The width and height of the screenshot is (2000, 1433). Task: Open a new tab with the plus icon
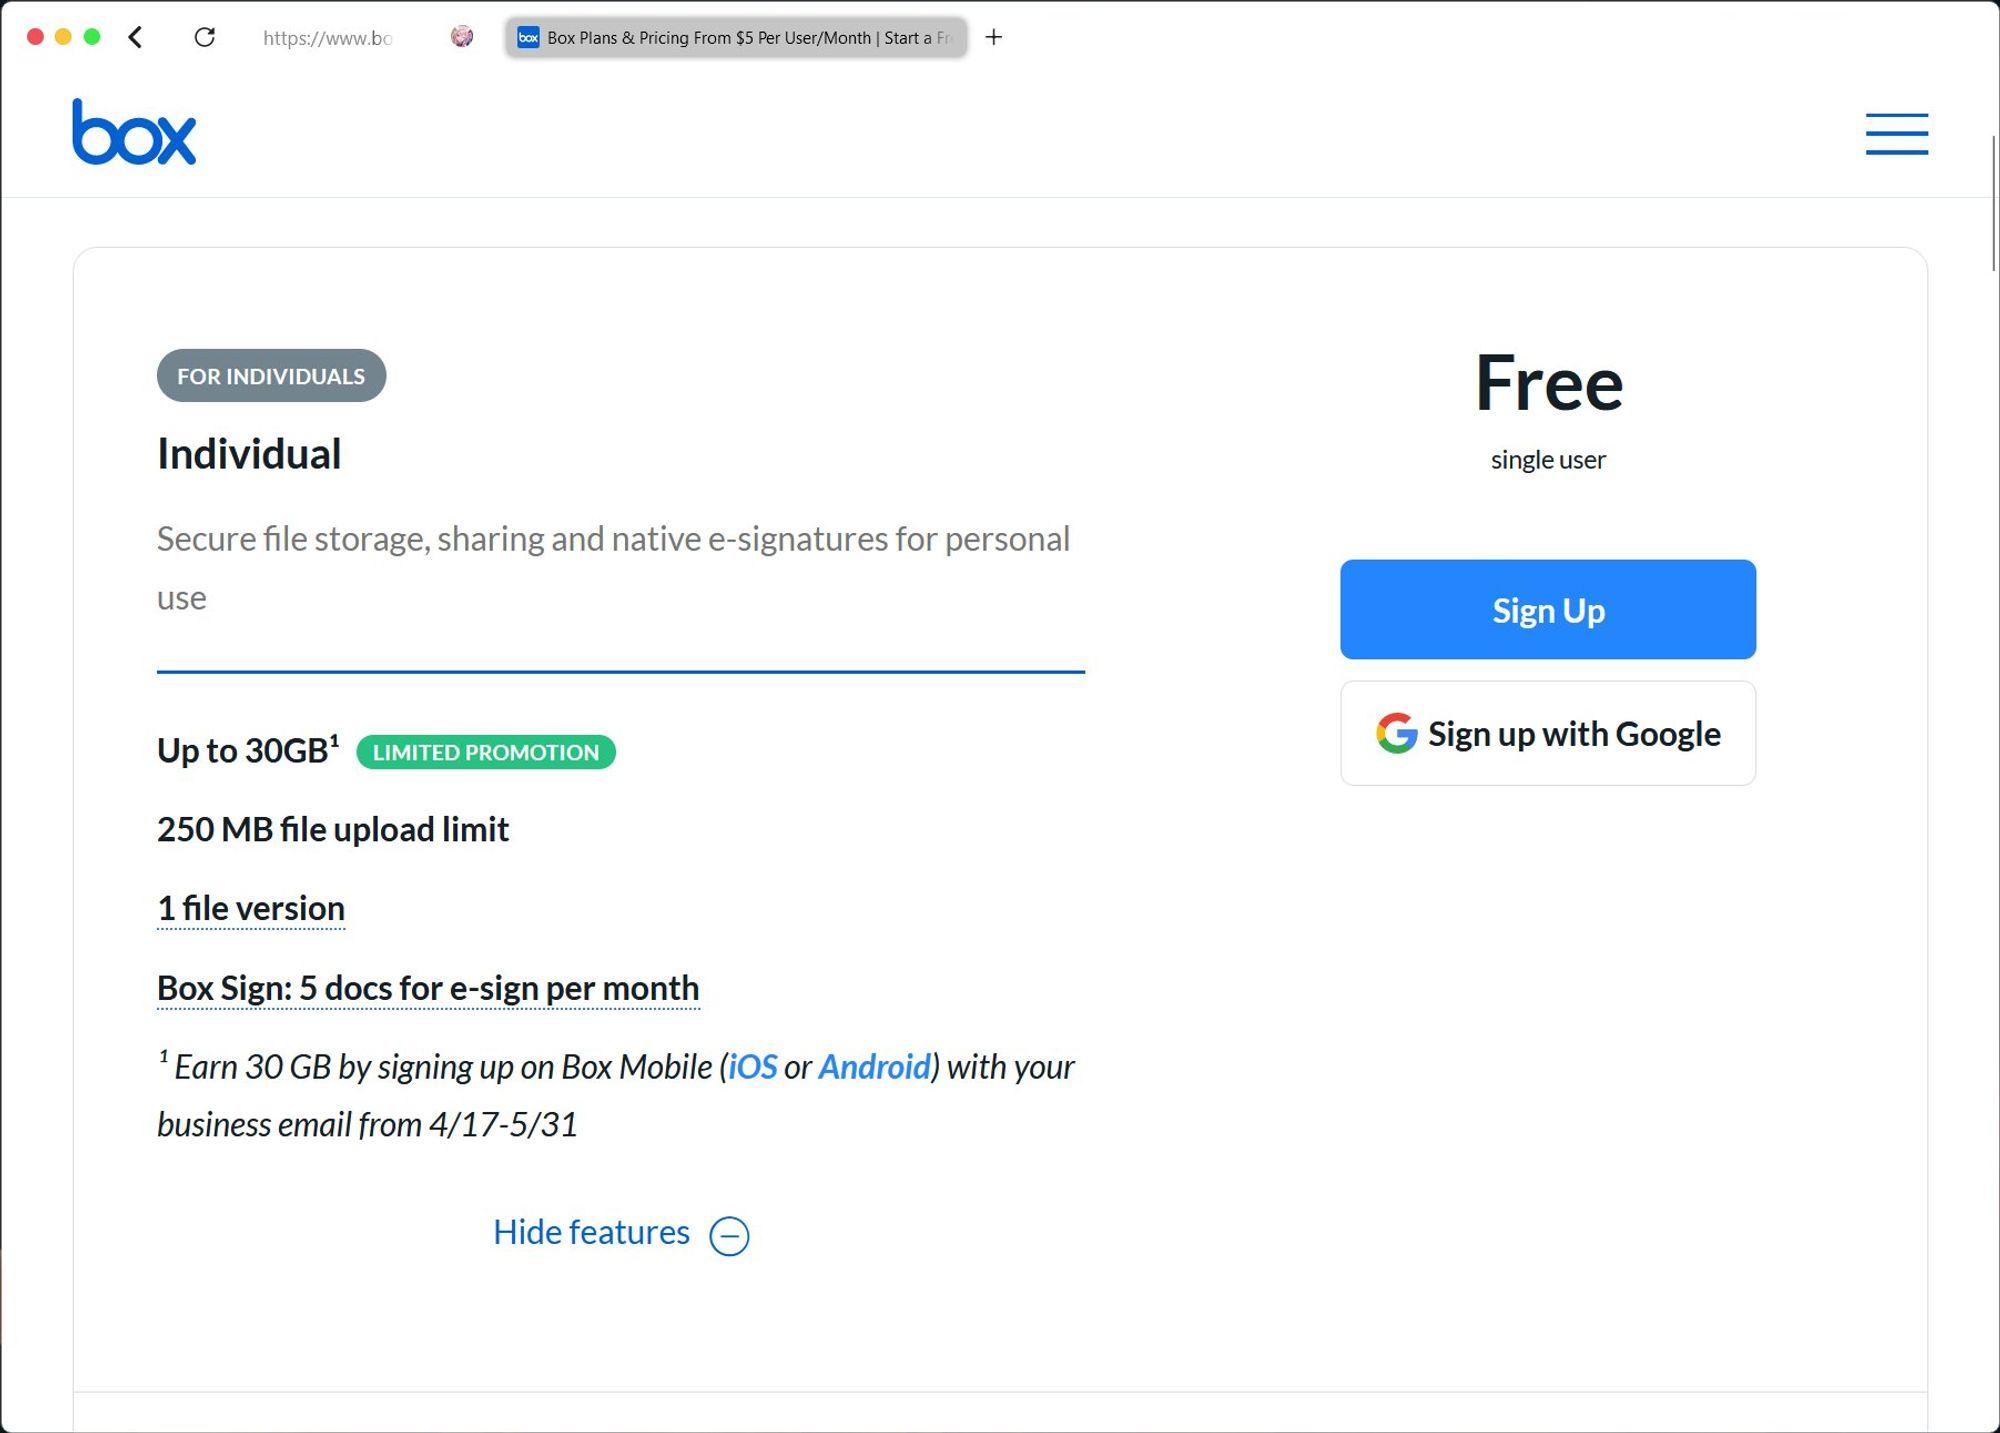click(x=993, y=37)
